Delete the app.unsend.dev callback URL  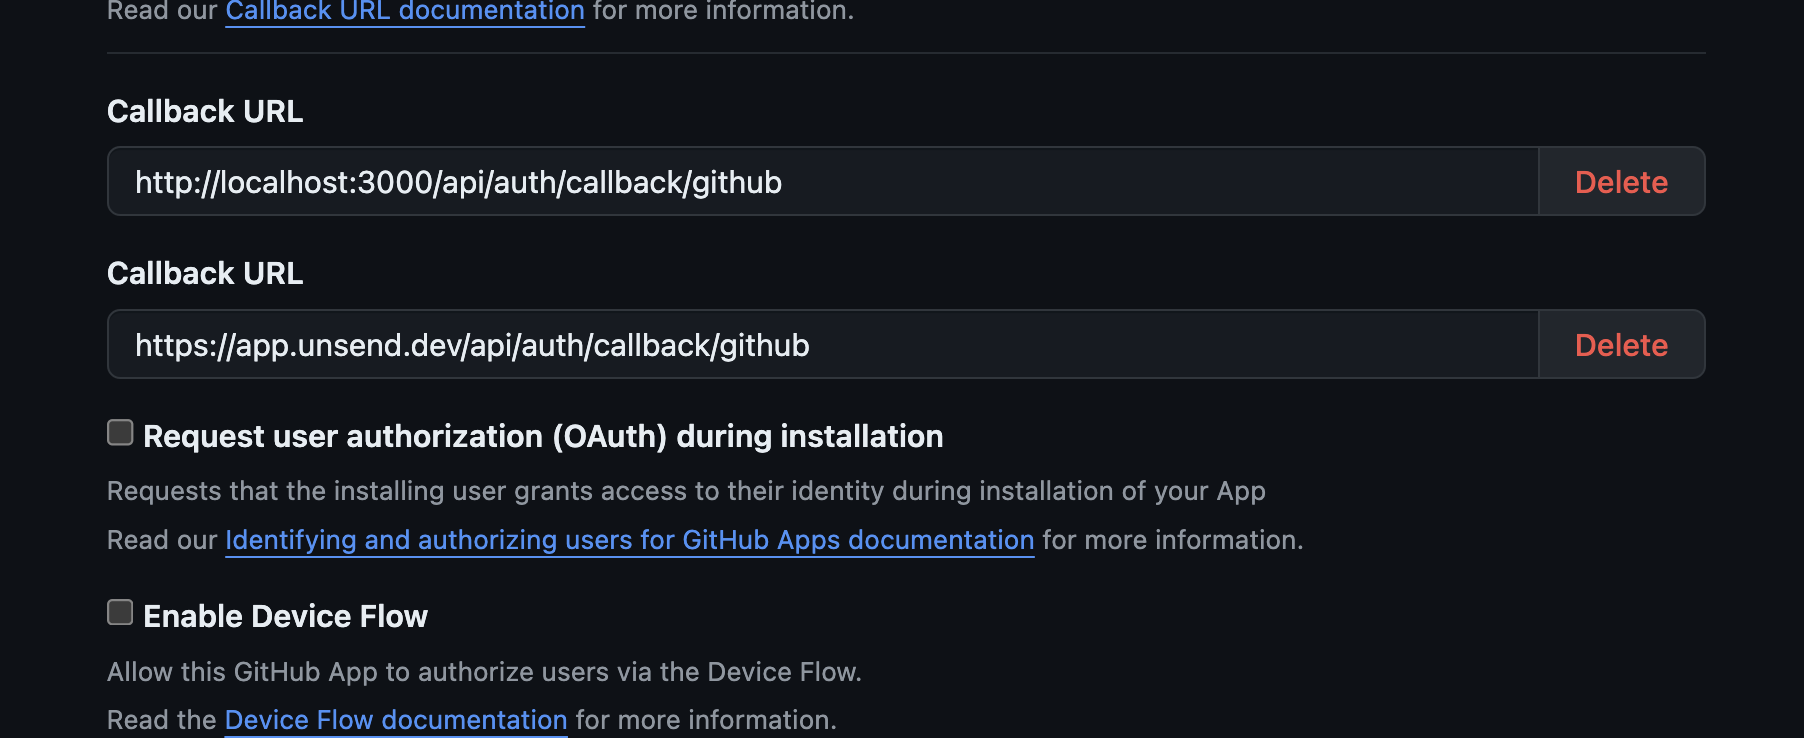[1620, 345]
